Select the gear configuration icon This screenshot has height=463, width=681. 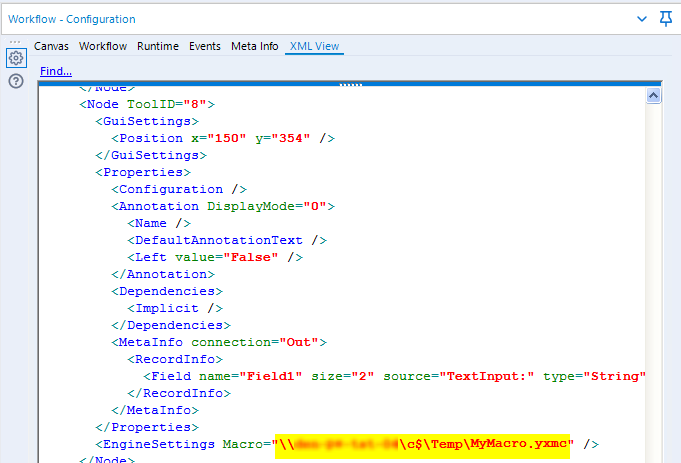[16, 58]
